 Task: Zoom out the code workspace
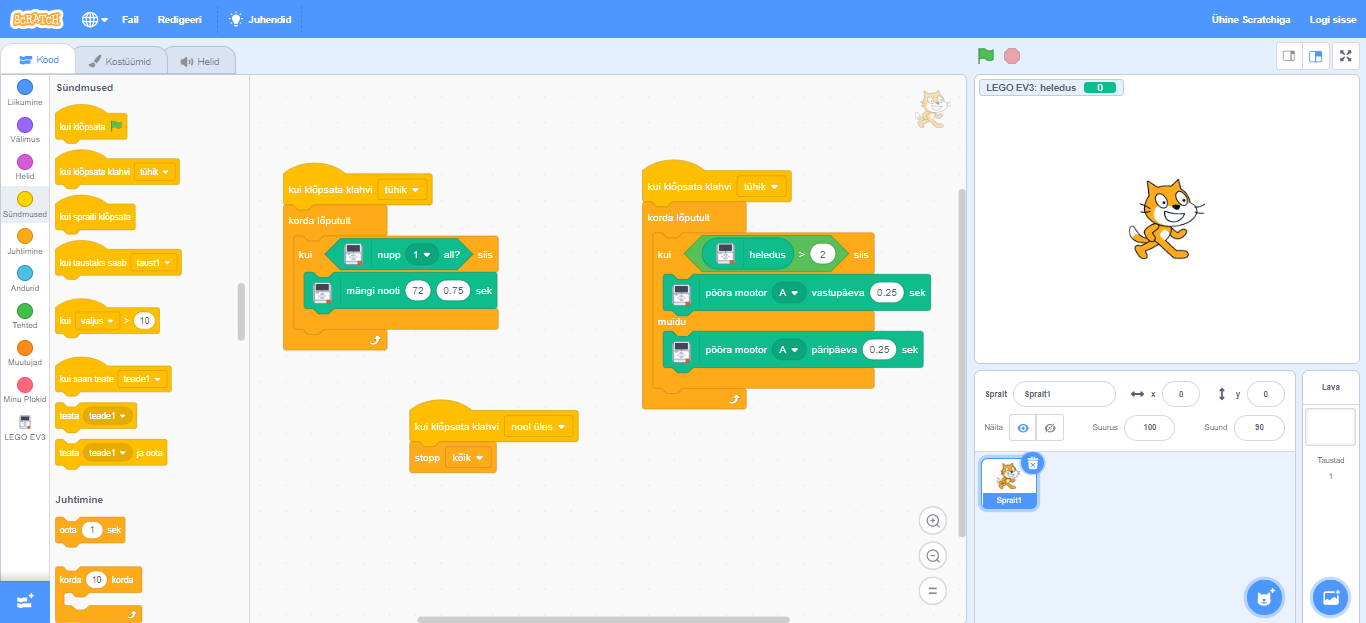coord(933,556)
